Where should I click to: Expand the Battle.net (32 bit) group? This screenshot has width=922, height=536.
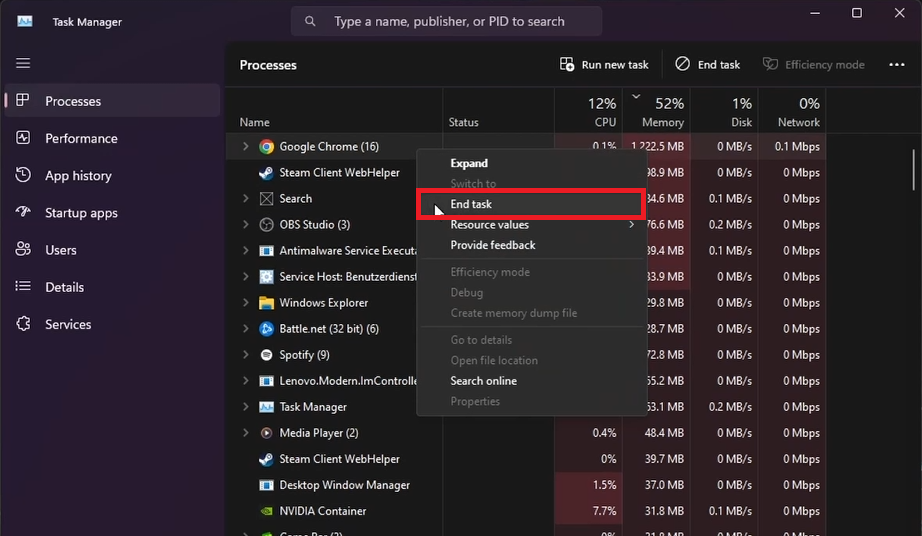point(246,329)
